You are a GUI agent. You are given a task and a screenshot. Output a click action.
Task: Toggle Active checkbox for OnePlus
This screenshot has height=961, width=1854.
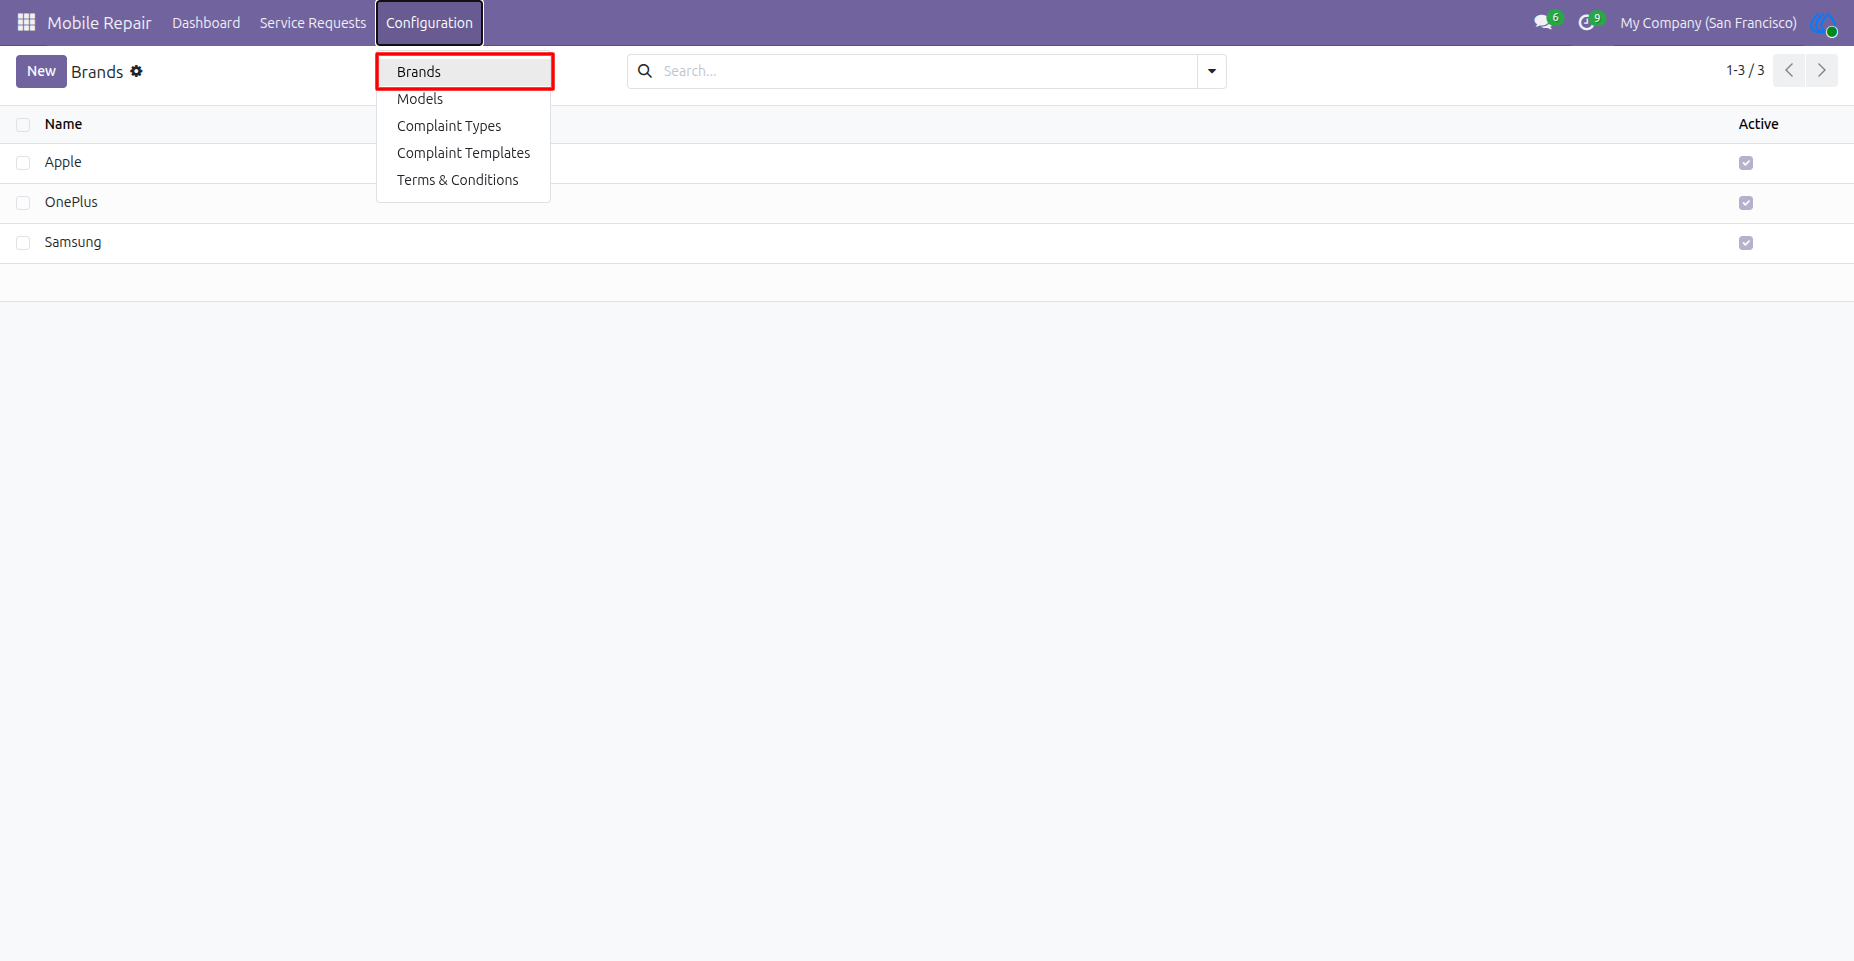(1746, 203)
